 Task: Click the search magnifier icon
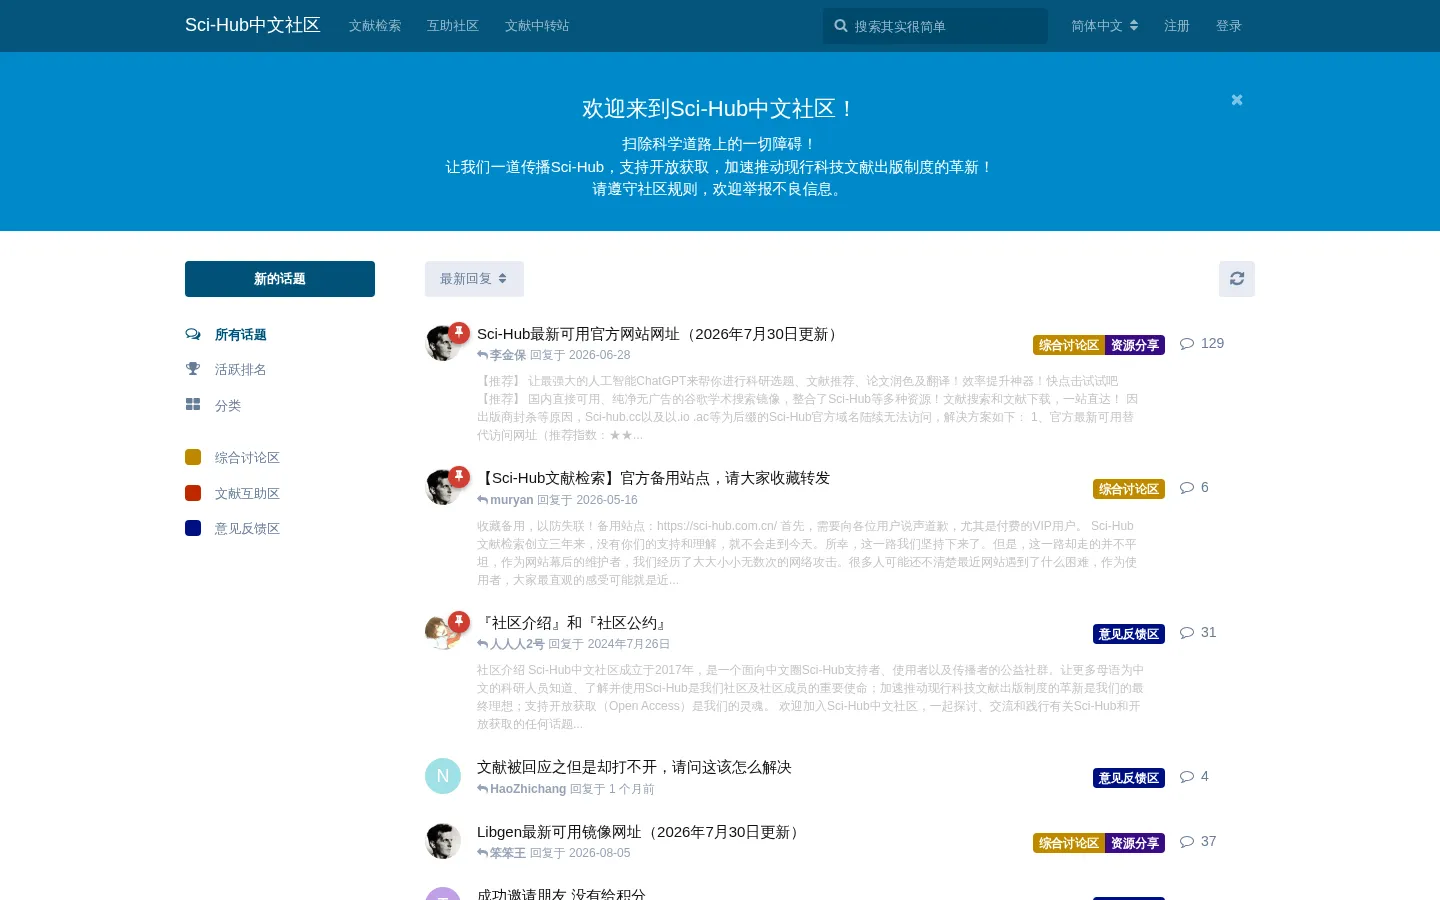(x=841, y=26)
